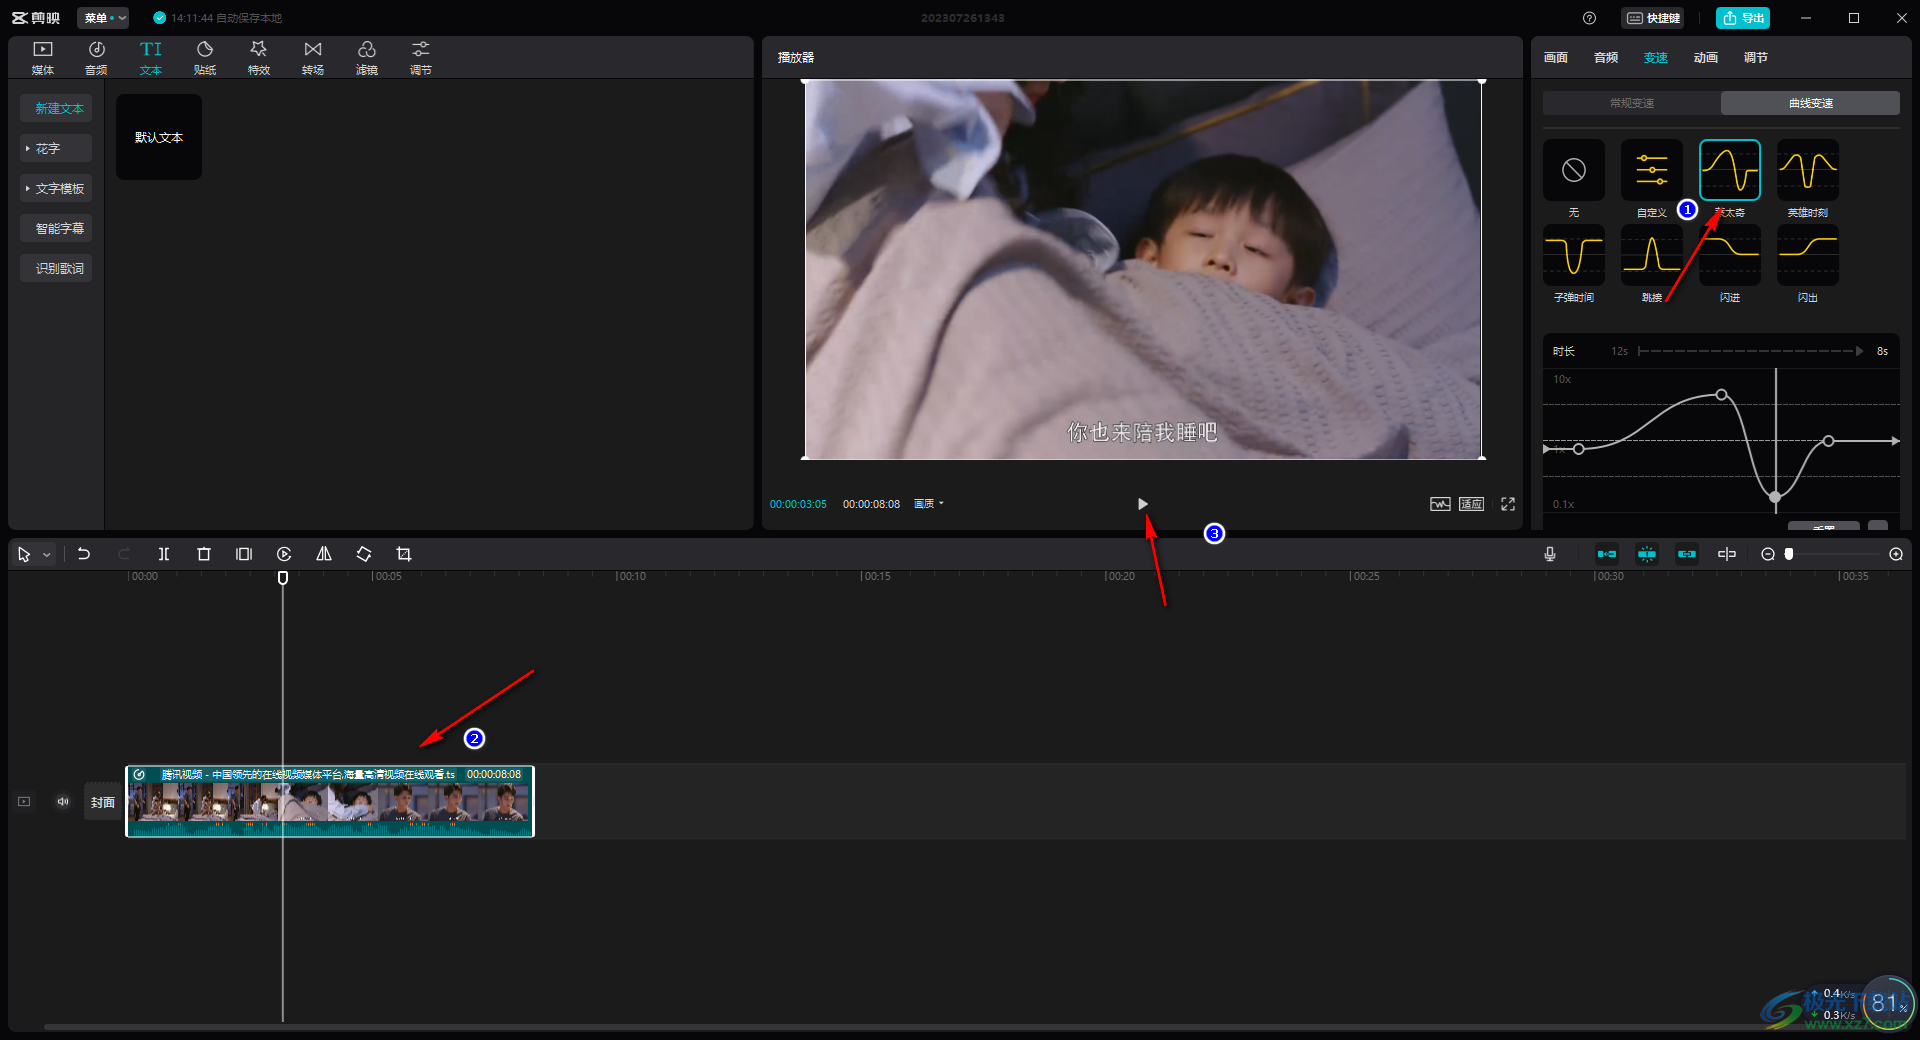The height and width of the screenshot is (1040, 1920).
Task: Enter fullscreen preview in player
Action: click(x=1508, y=504)
